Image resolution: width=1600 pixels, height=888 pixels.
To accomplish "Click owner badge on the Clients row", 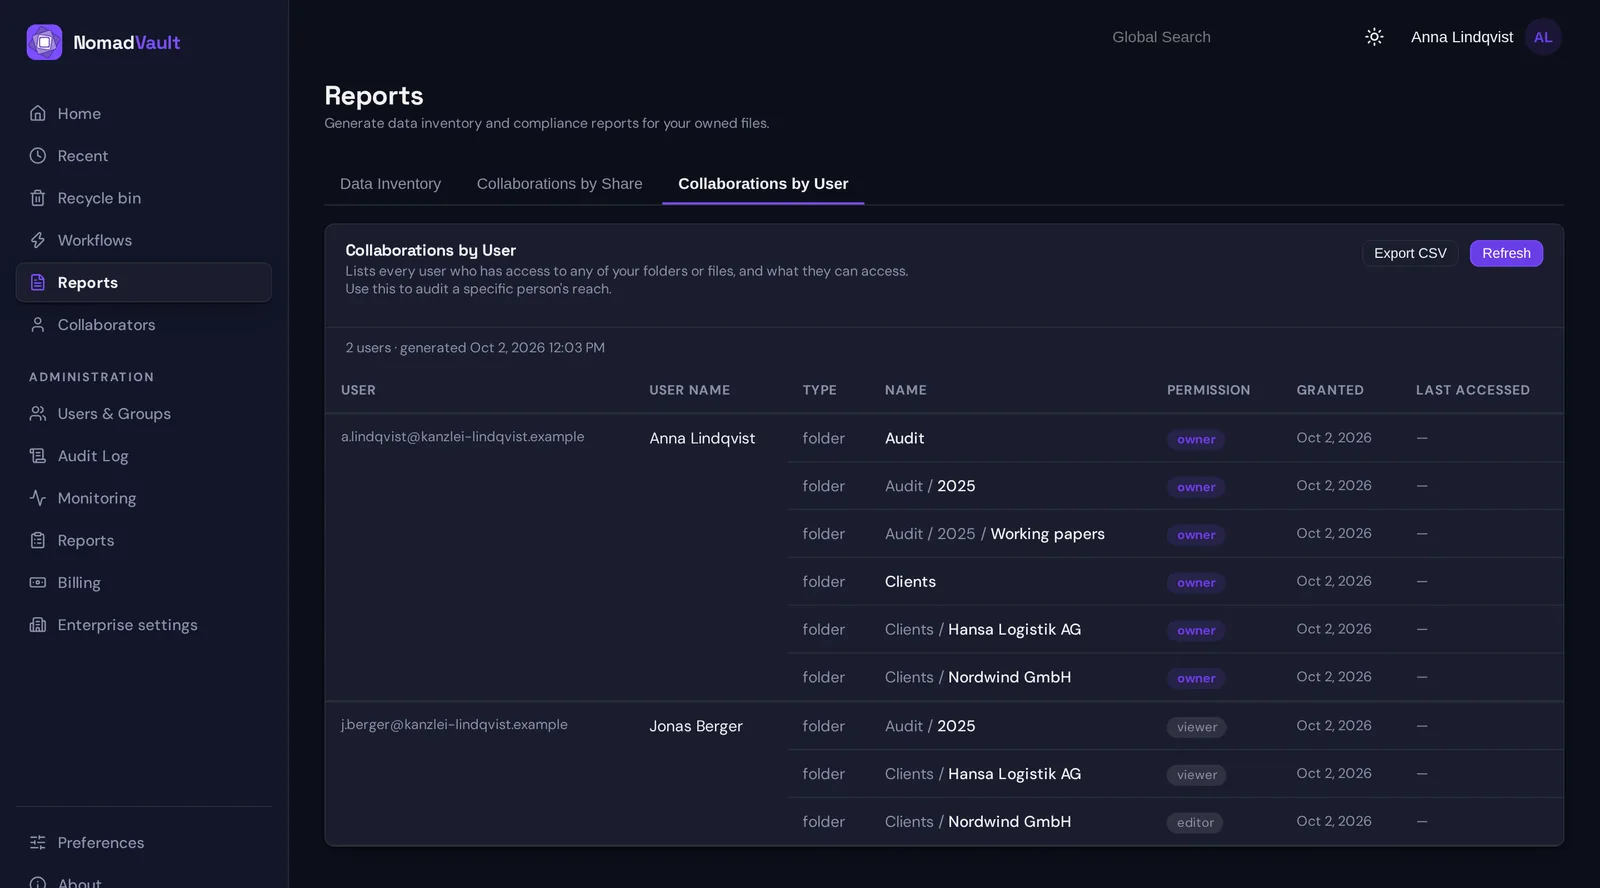I will click(1196, 583).
